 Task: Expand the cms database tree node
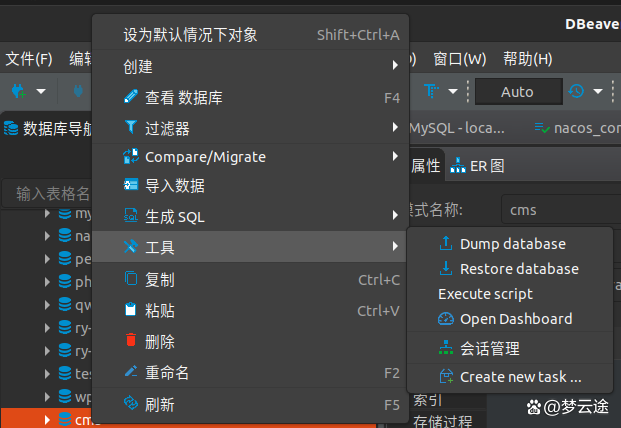click(x=47, y=419)
